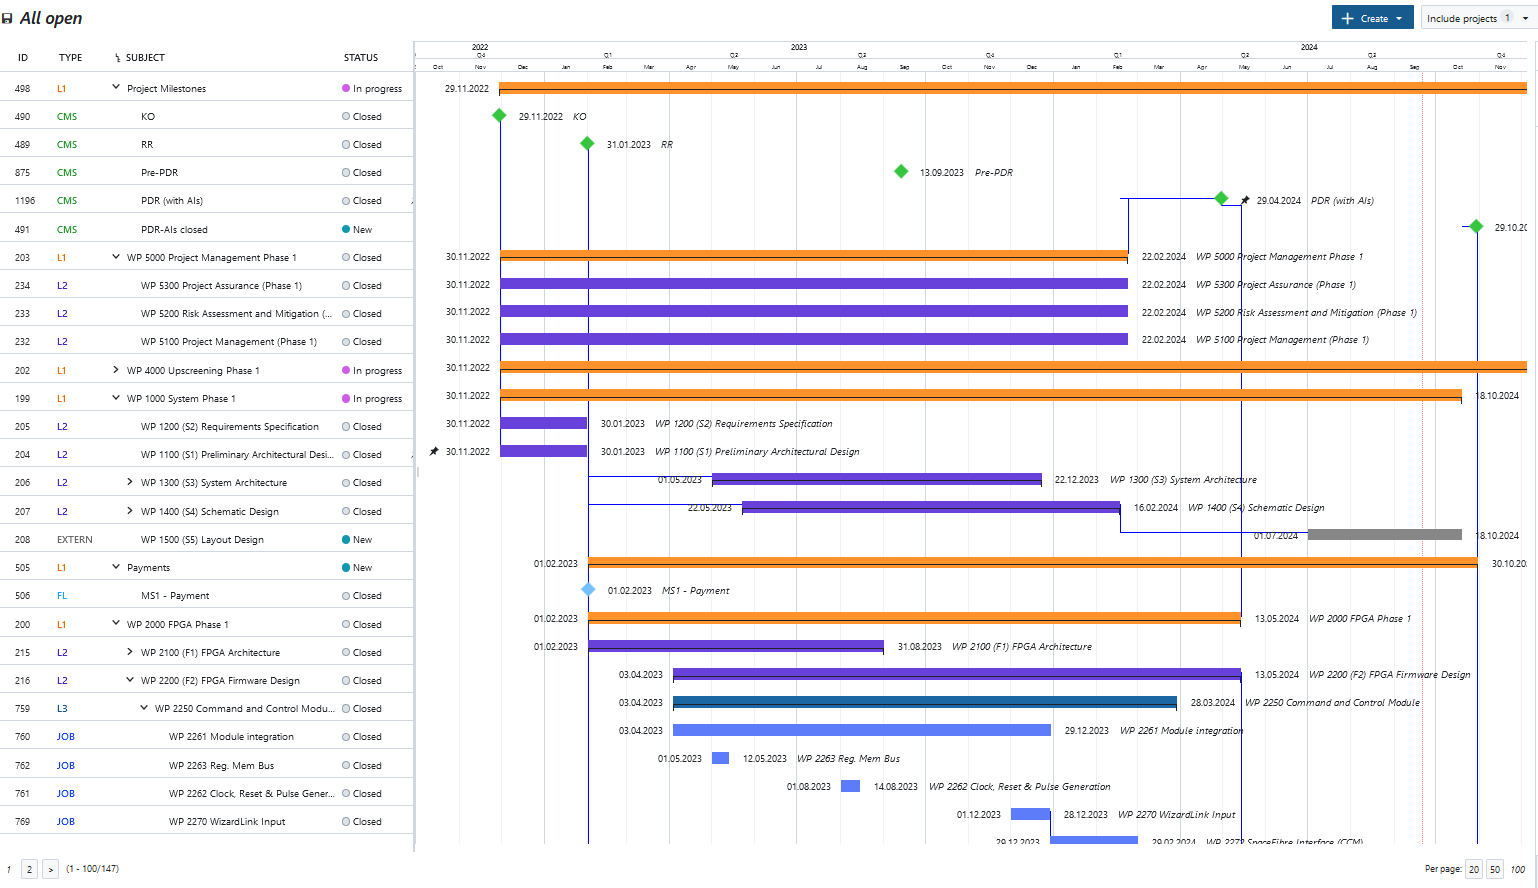Sort by the STATUS column header
The height and width of the screenshot is (888, 1538).
coord(361,58)
